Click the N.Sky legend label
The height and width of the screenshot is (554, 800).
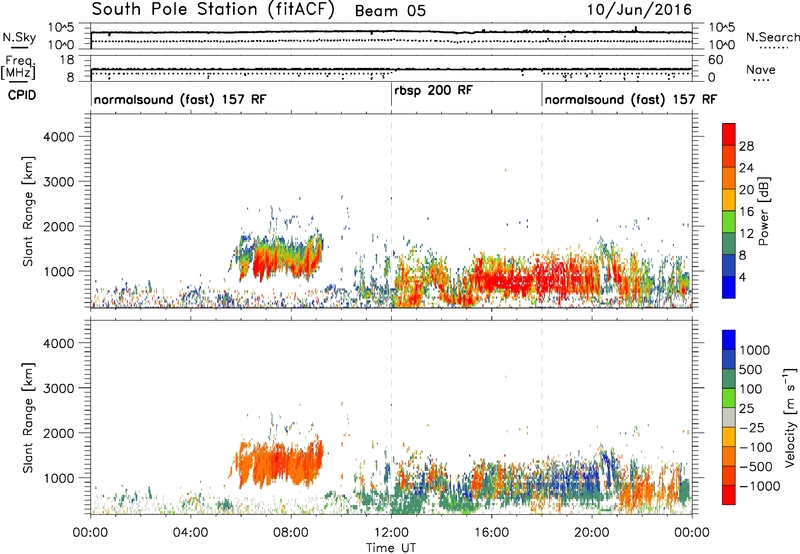pyautogui.click(x=19, y=37)
